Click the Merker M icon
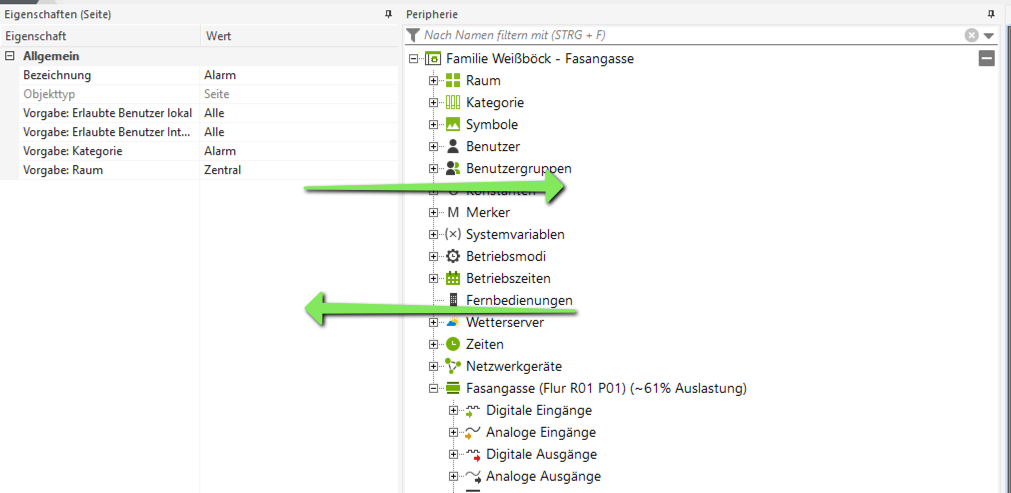 [453, 213]
